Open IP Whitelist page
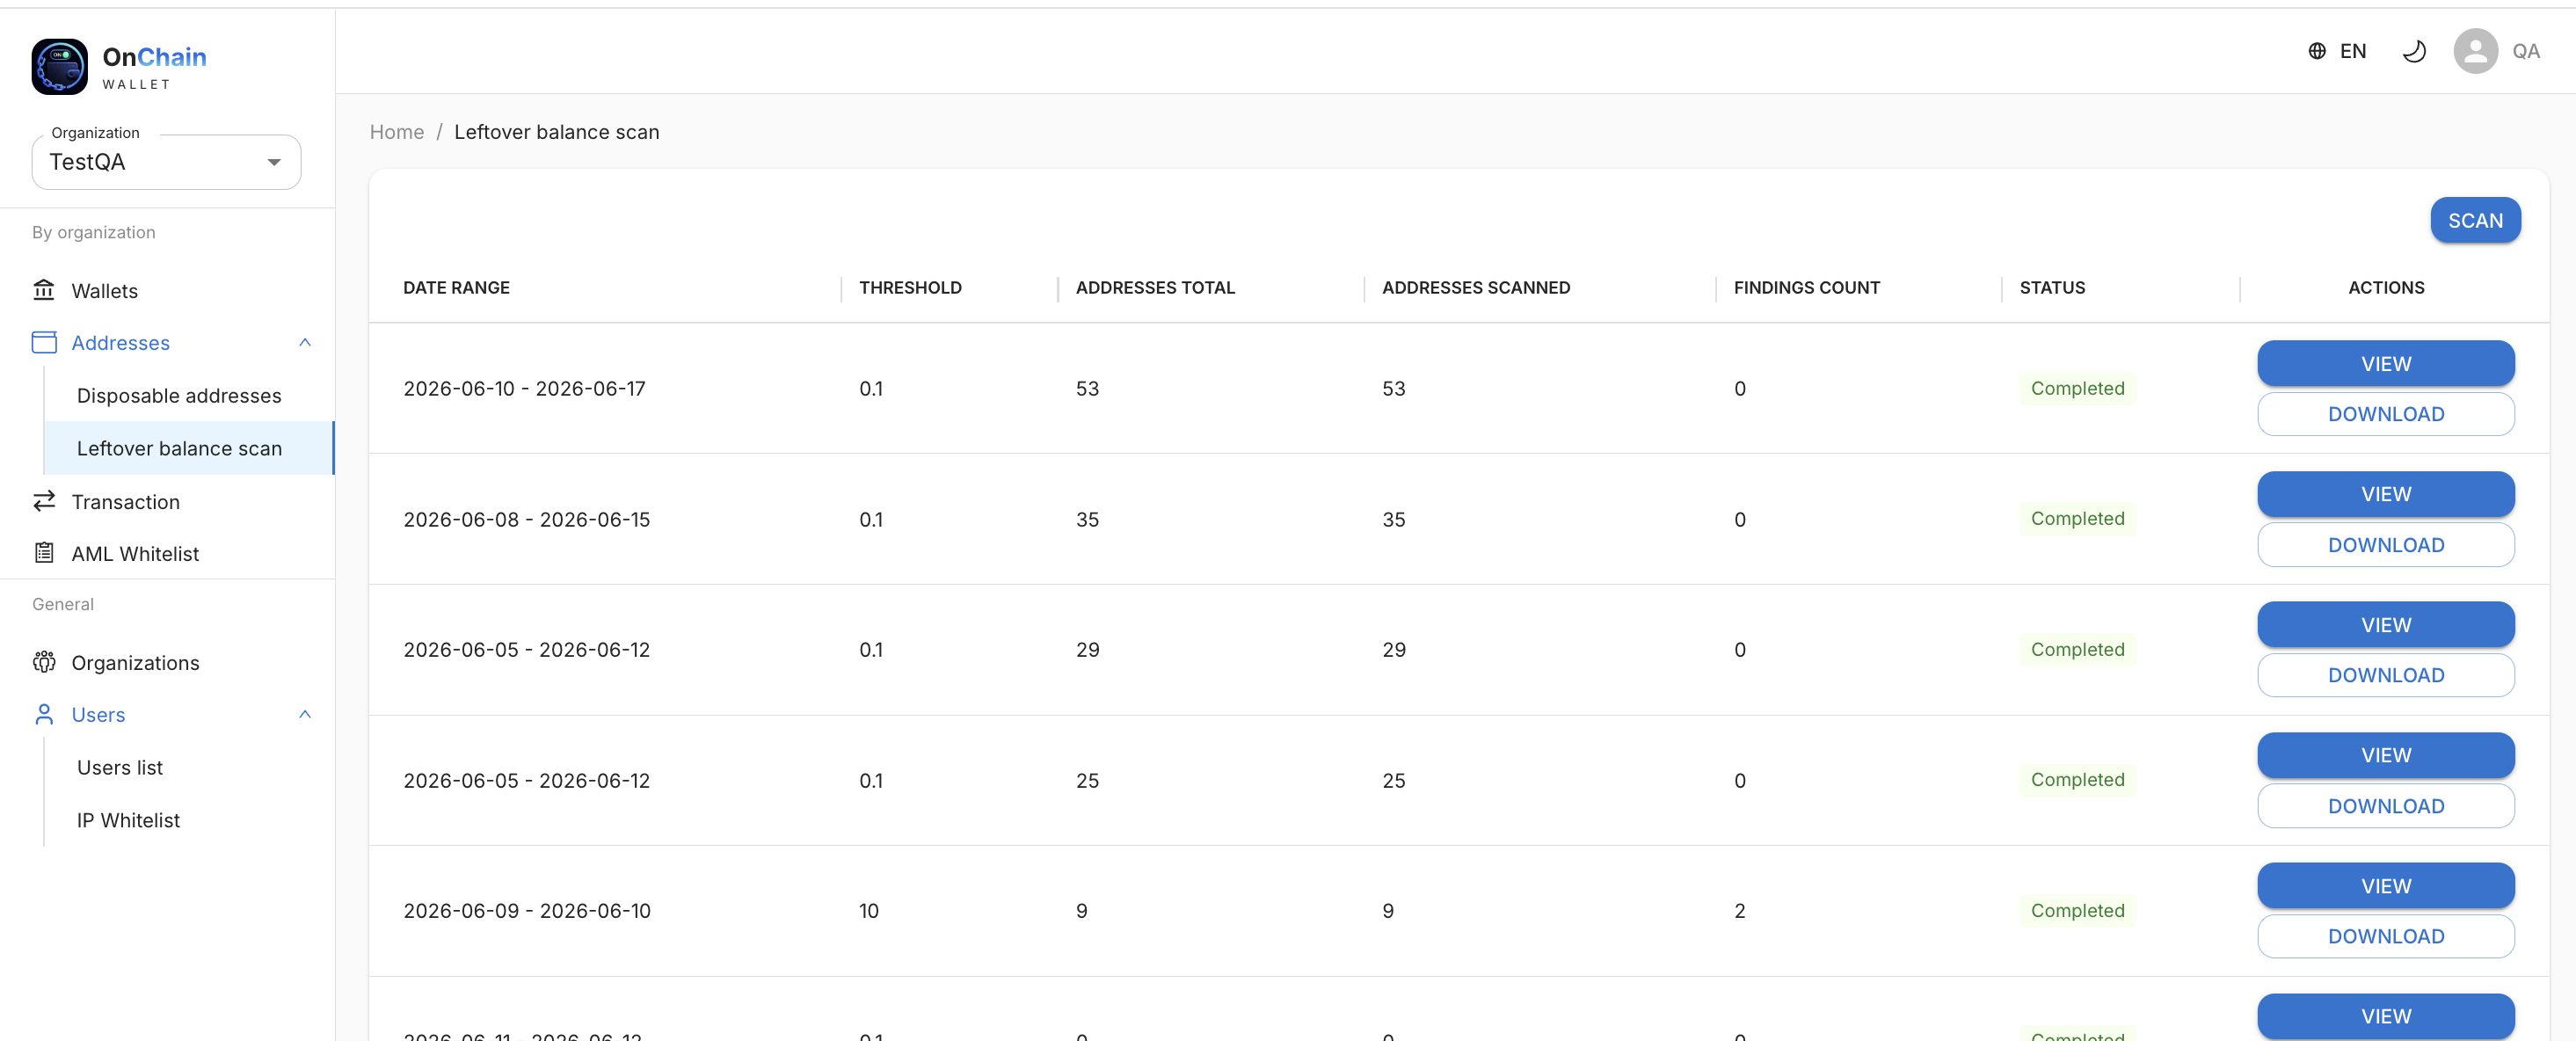Viewport: 2576px width, 1041px height. click(128, 820)
